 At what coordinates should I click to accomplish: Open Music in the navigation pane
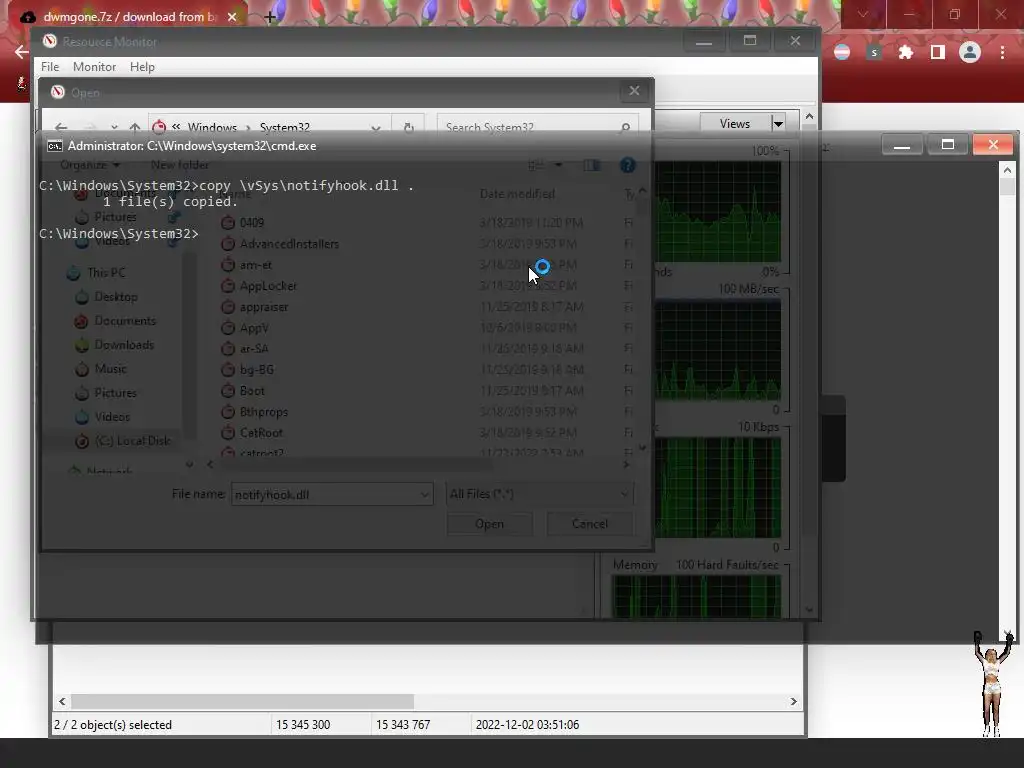[x=110, y=368]
